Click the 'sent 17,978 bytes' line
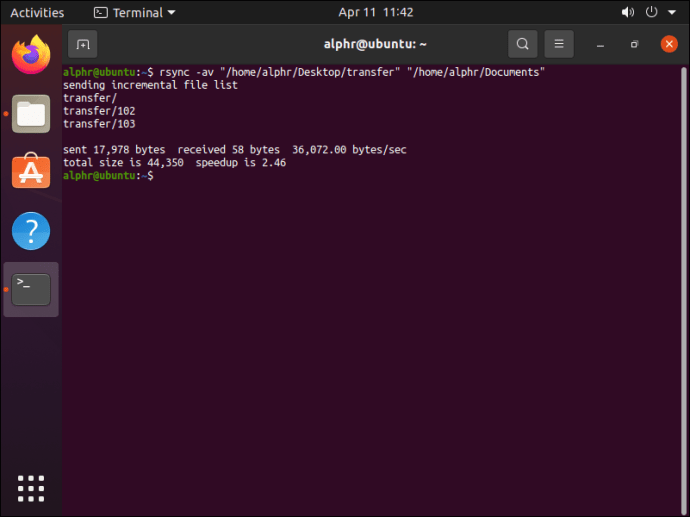 click(x=235, y=150)
